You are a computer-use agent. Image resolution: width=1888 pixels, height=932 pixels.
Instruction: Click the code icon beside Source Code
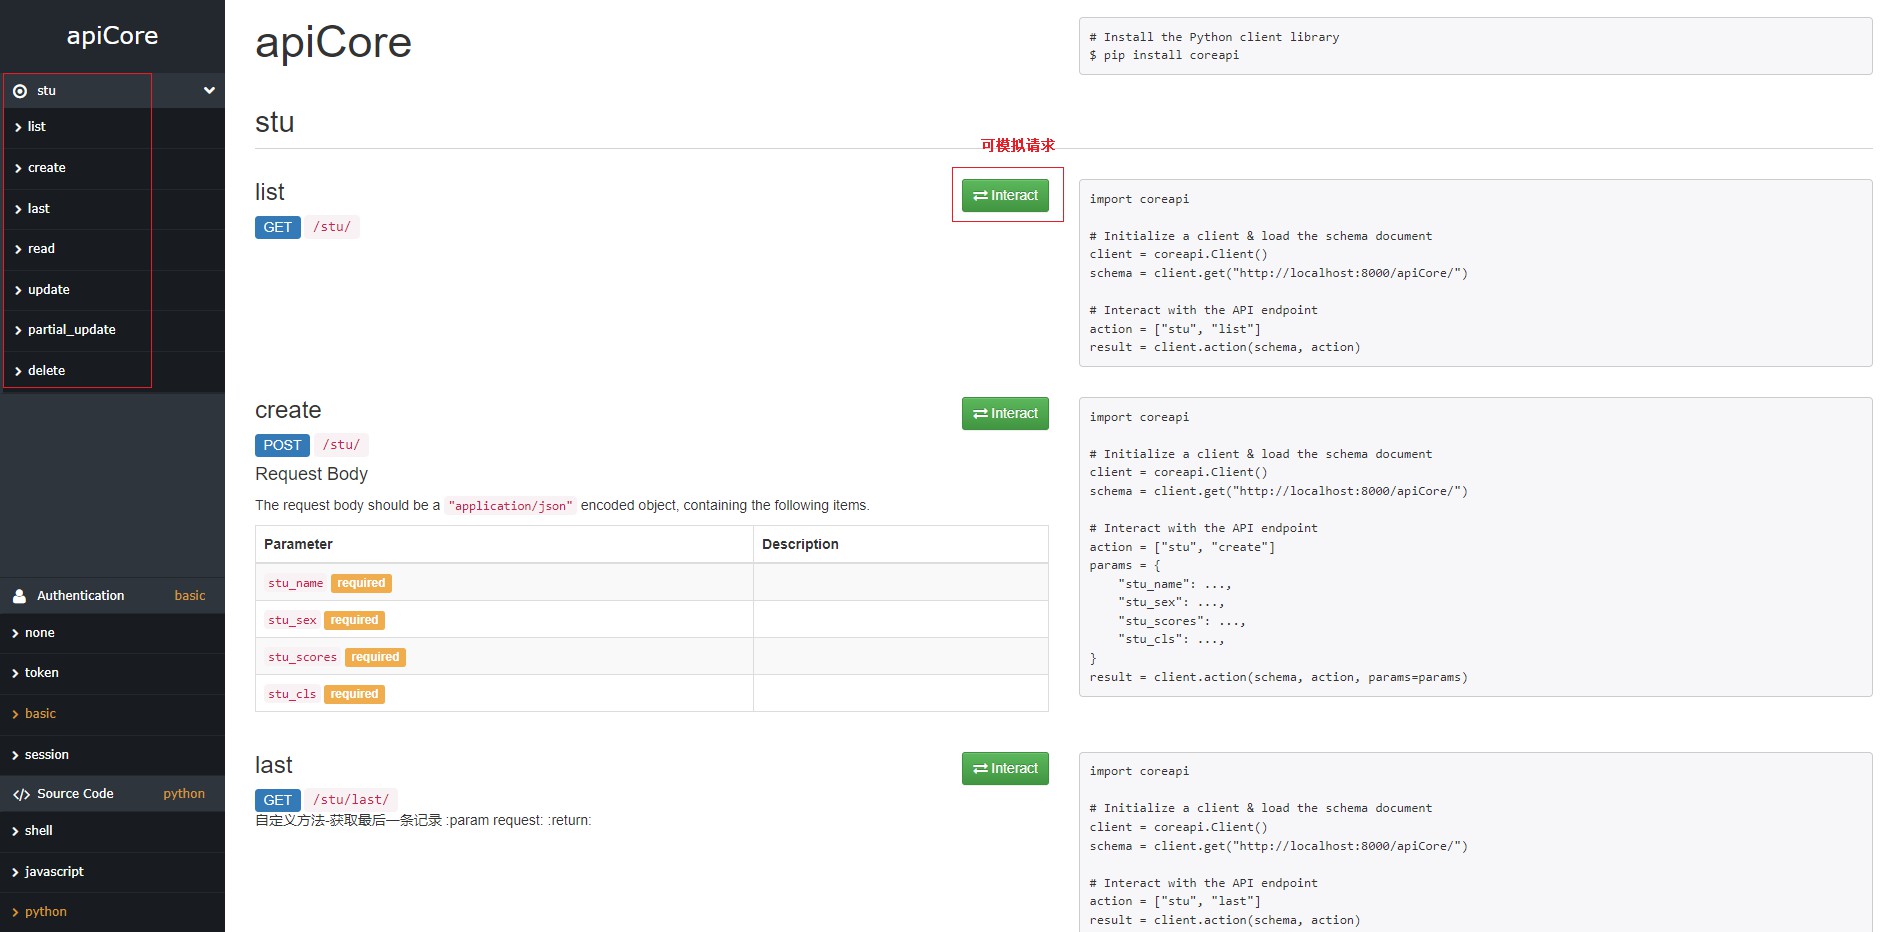tap(21, 795)
